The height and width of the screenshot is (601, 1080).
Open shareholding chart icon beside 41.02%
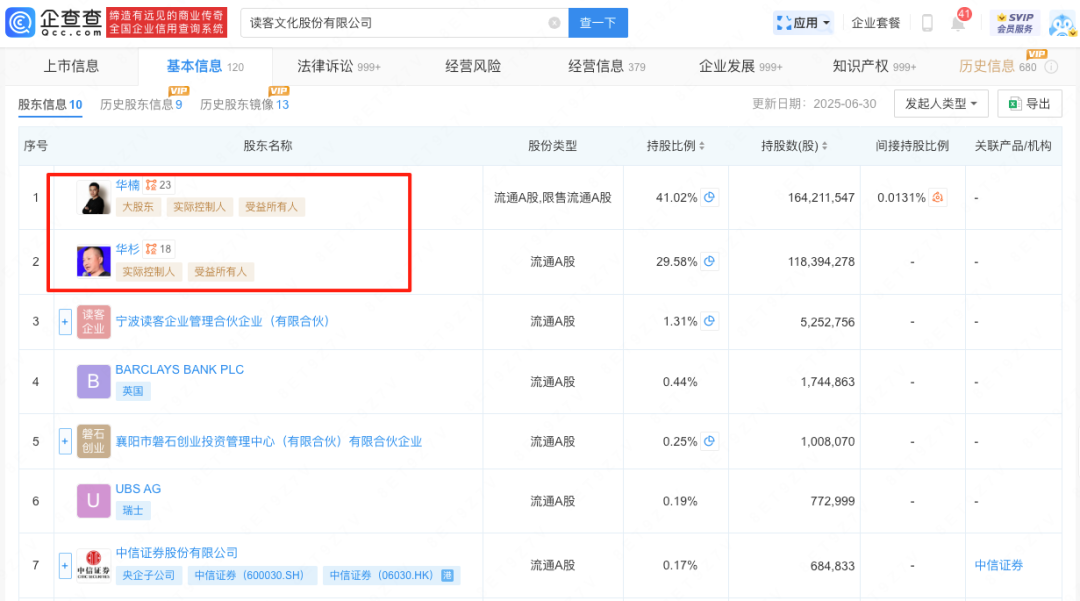[x=709, y=198]
